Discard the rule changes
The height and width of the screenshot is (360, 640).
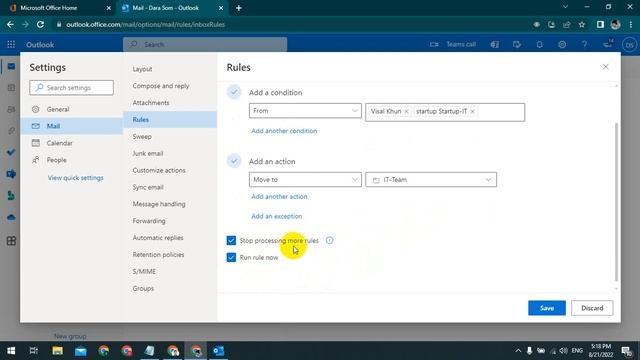coord(592,308)
